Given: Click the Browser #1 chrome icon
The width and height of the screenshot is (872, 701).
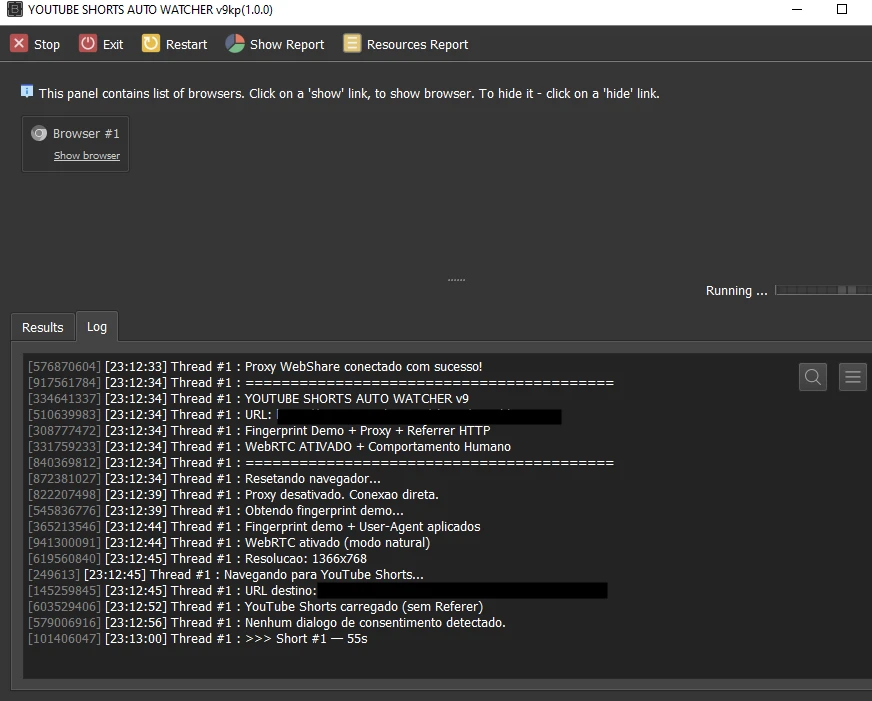Looking at the screenshot, I should (x=39, y=133).
